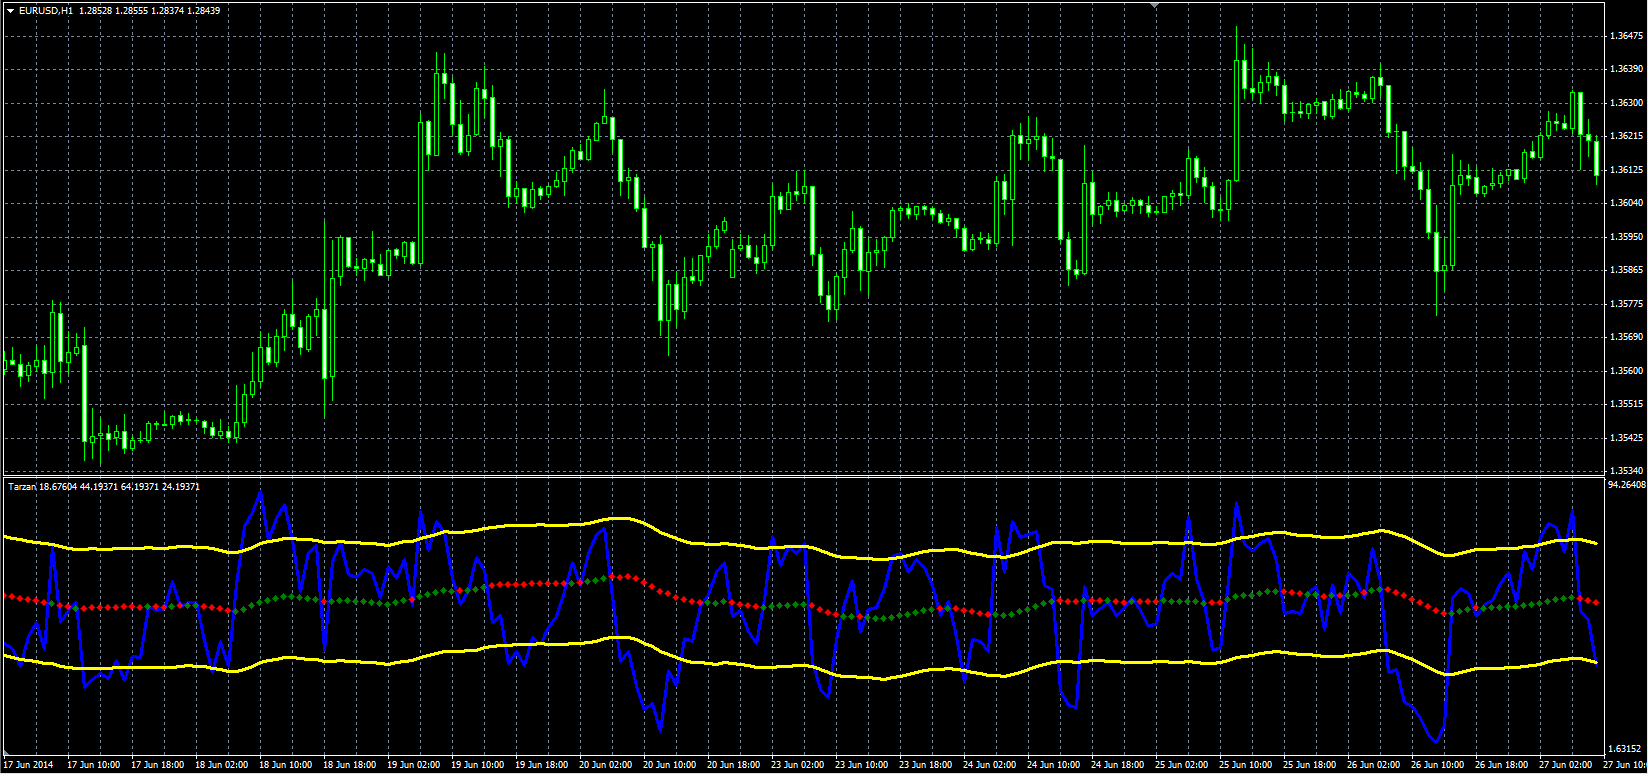The width and height of the screenshot is (1648, 774).
Task: Click the 24 Jun 02:00 time axis label
Action: pyautogui.click(x=991, y=765)
